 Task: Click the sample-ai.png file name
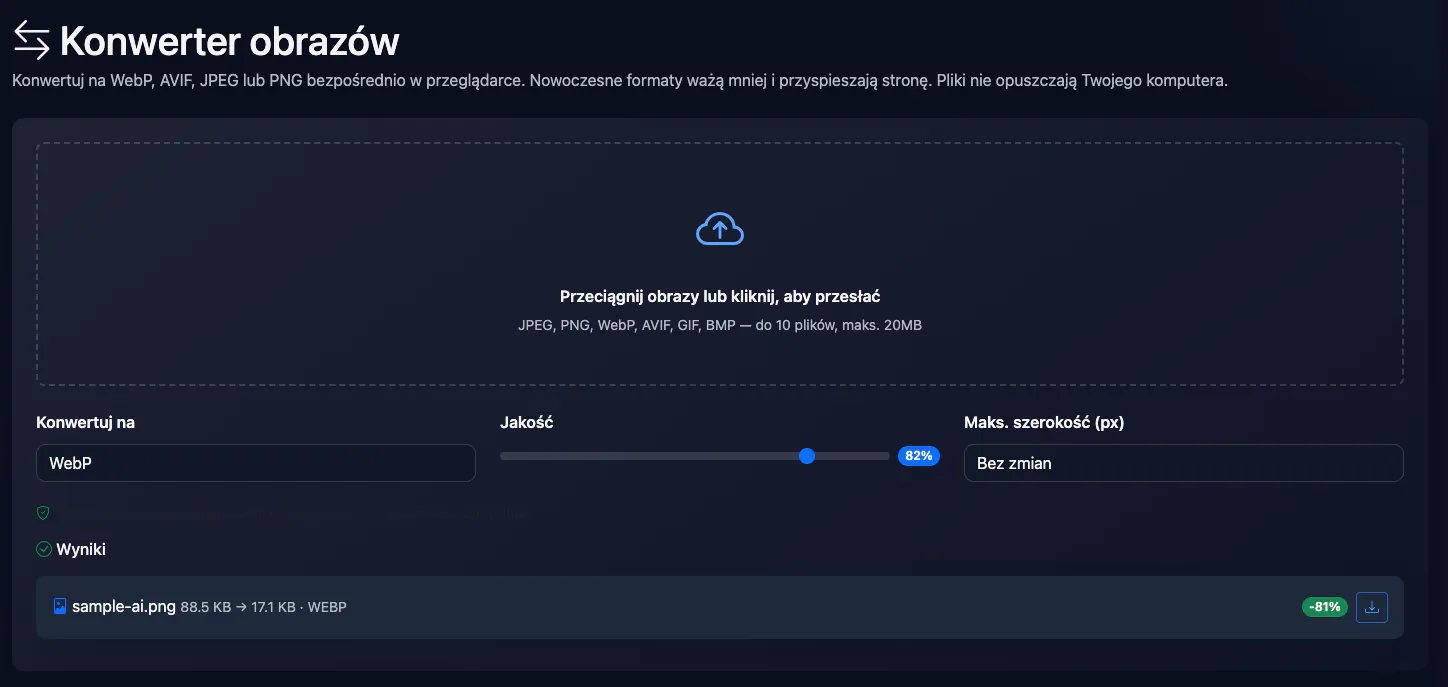(x=124, y=607)
